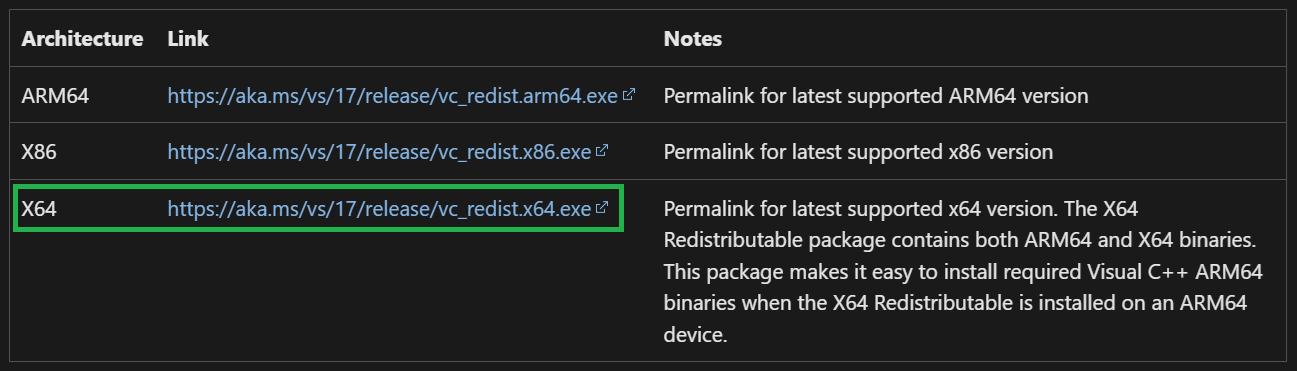Click the word "Permalink" in the X86 row

[x=706, y=152]
